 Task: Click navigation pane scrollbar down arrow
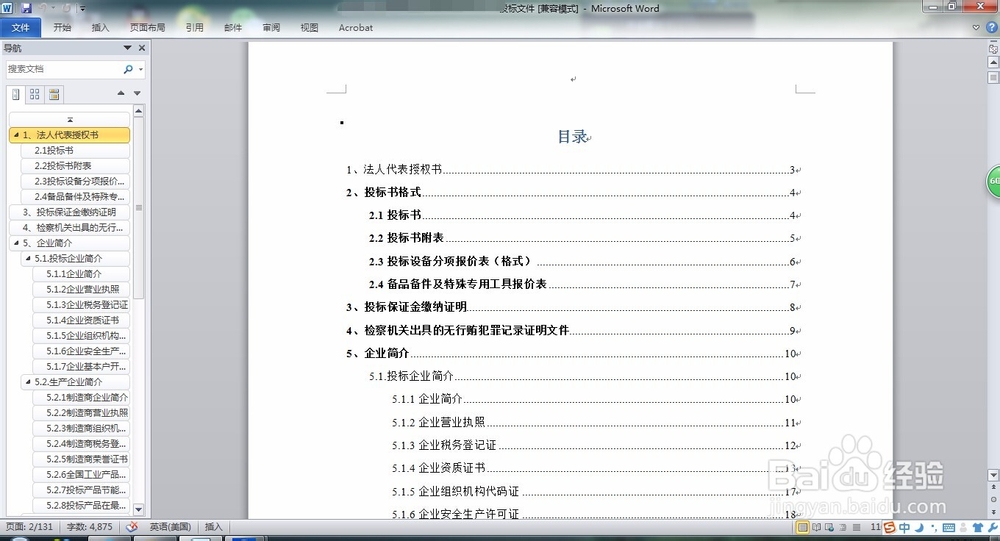coord(138,509)
